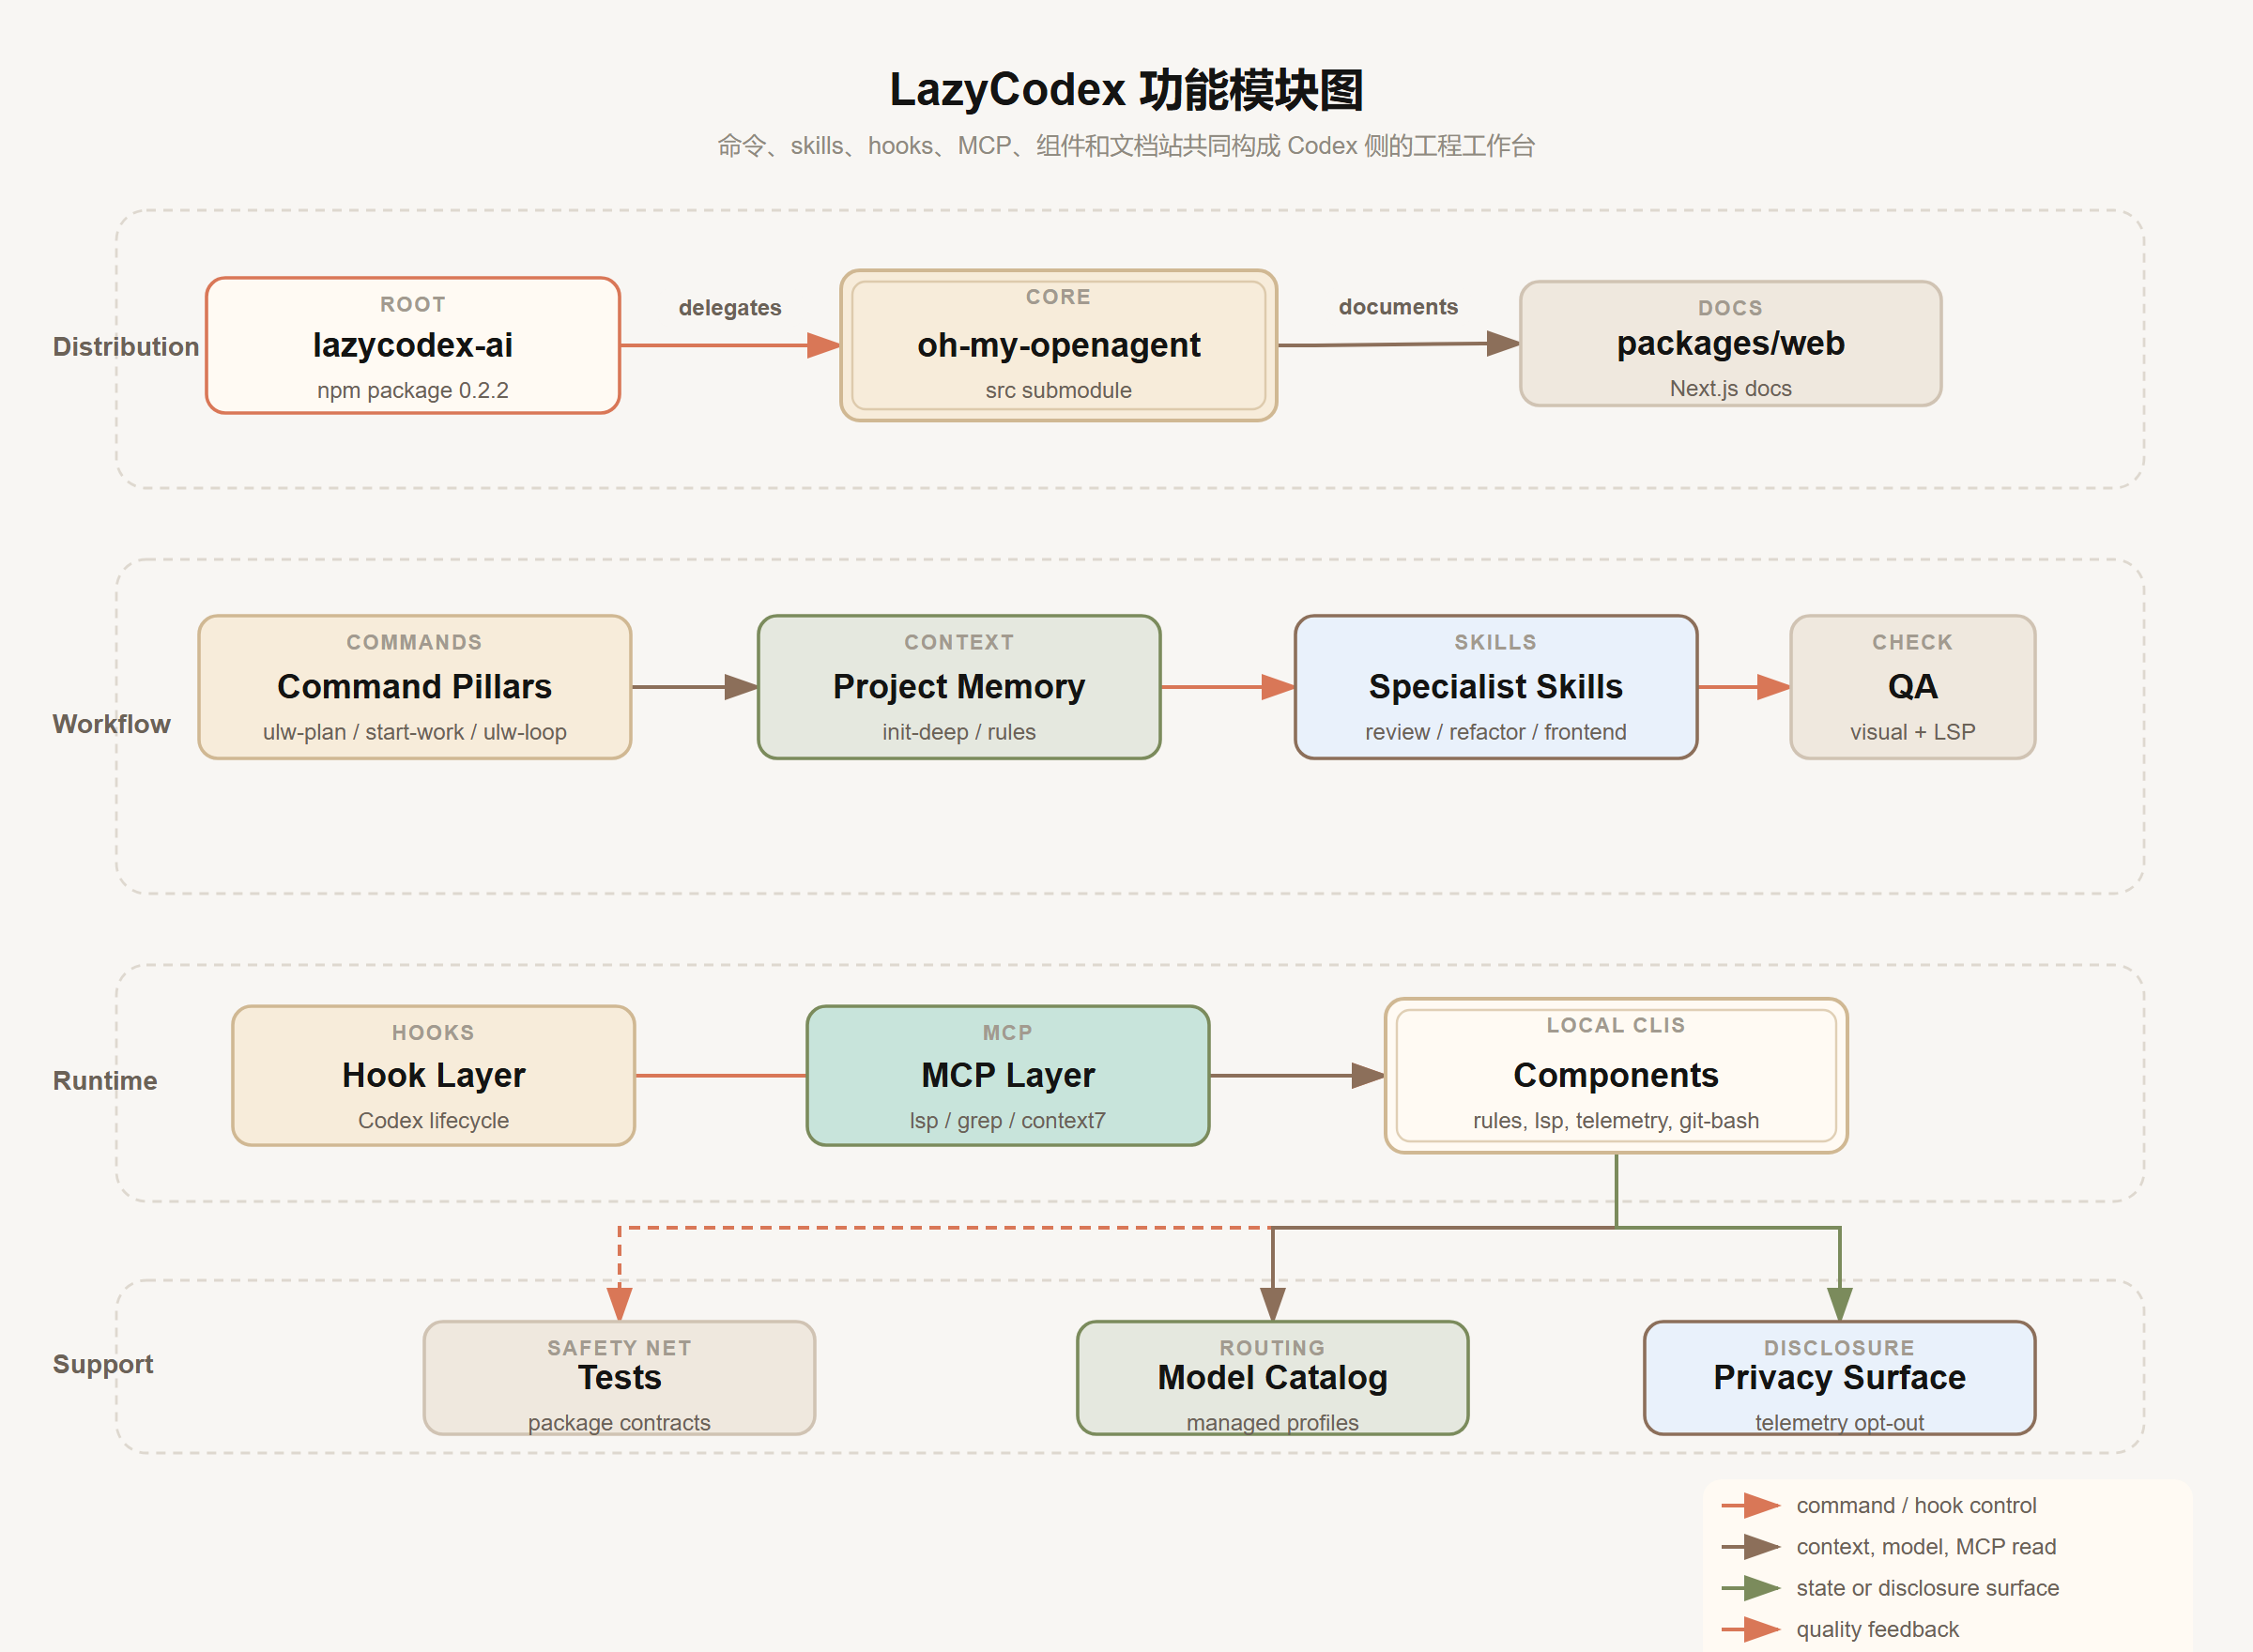This screenshot has width=2253, height=1652.
Task: Click the brown arrowhead into Components
Action: click(x=1368, y=1076)
